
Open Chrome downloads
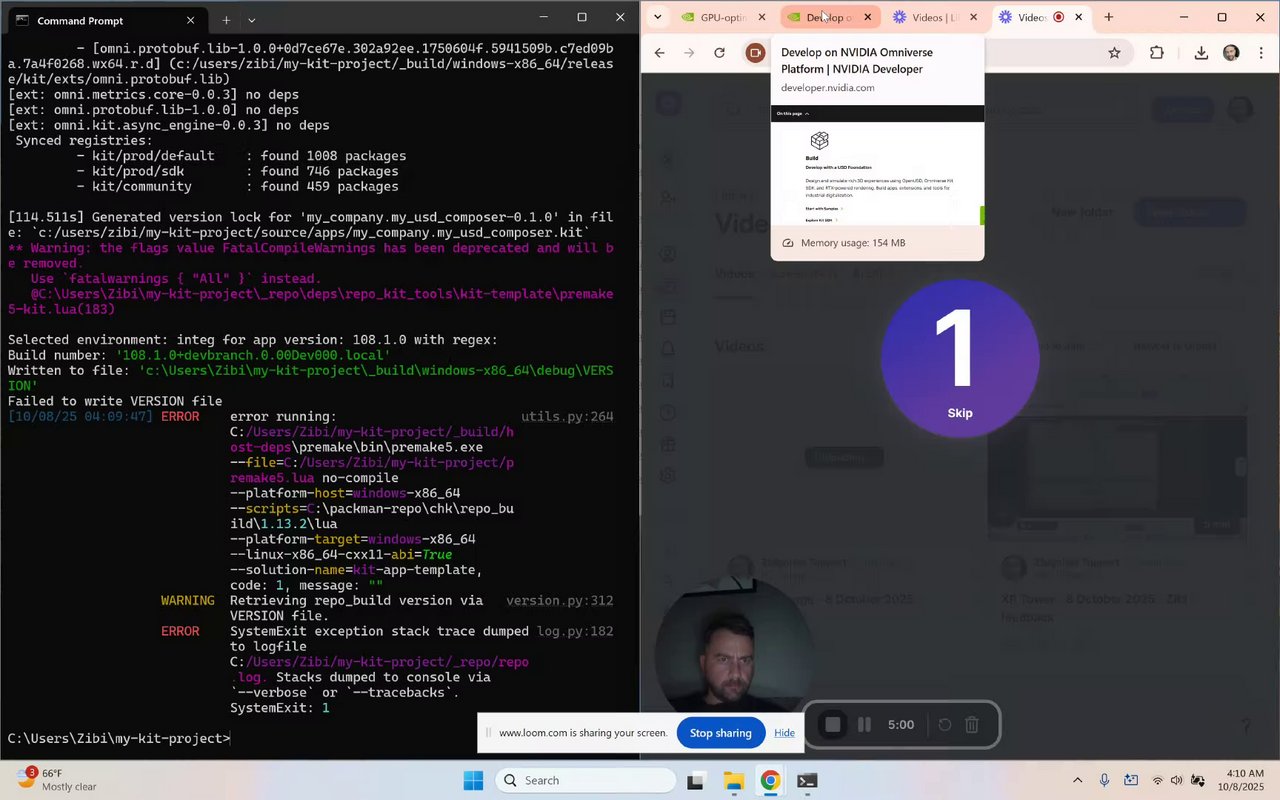pyautogui.click(x=1201, y=53)
